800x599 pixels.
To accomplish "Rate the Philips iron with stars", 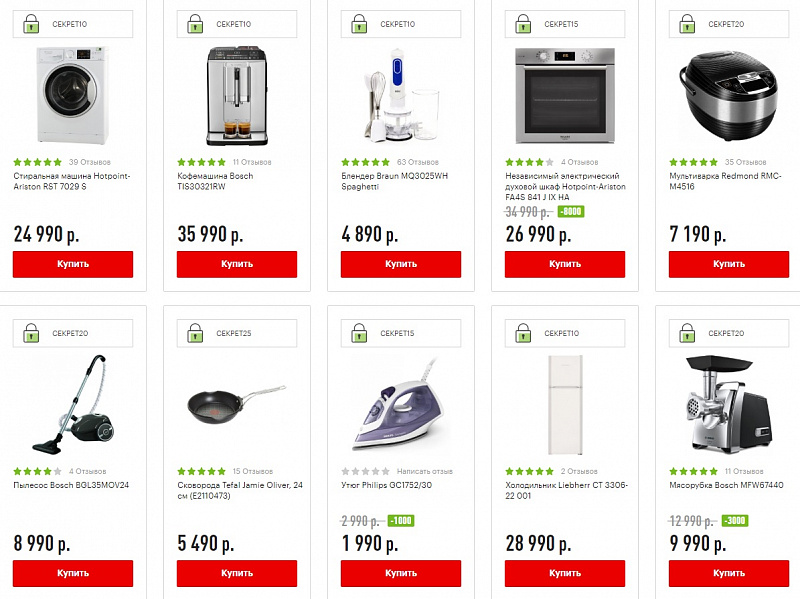I will (366, 471).
